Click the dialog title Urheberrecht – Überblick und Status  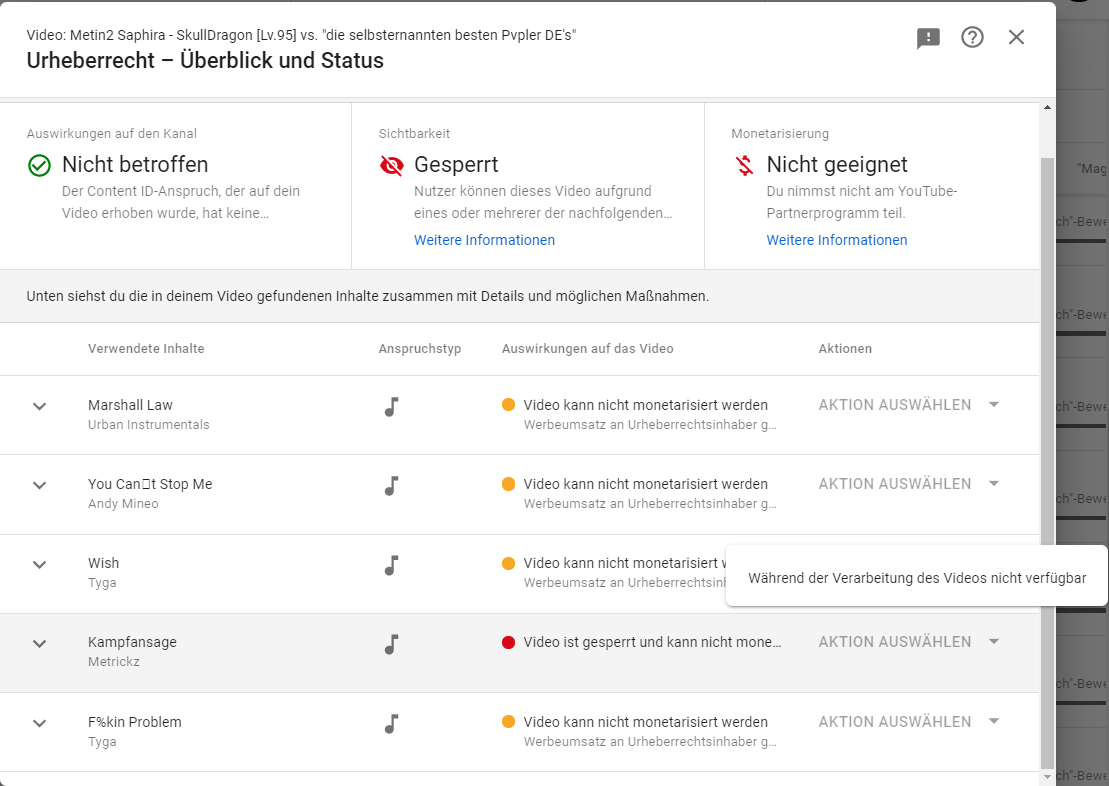tap(205, 61)
